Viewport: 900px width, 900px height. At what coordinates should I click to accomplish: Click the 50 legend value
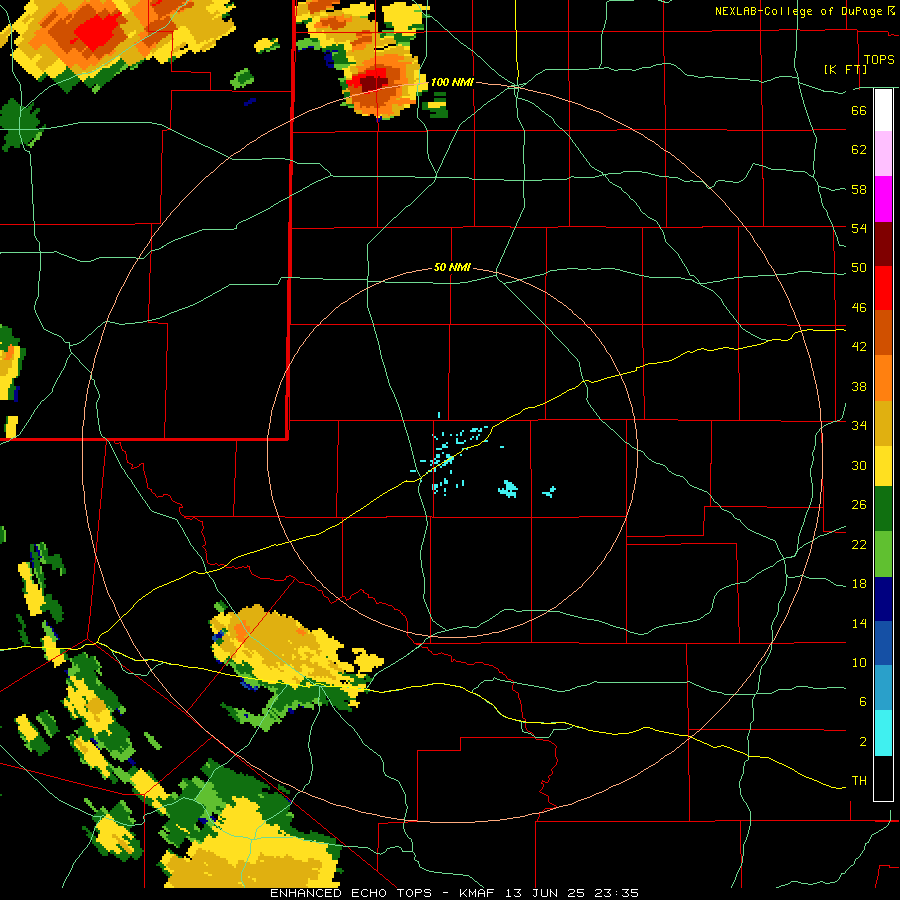(x=859, y=268)
